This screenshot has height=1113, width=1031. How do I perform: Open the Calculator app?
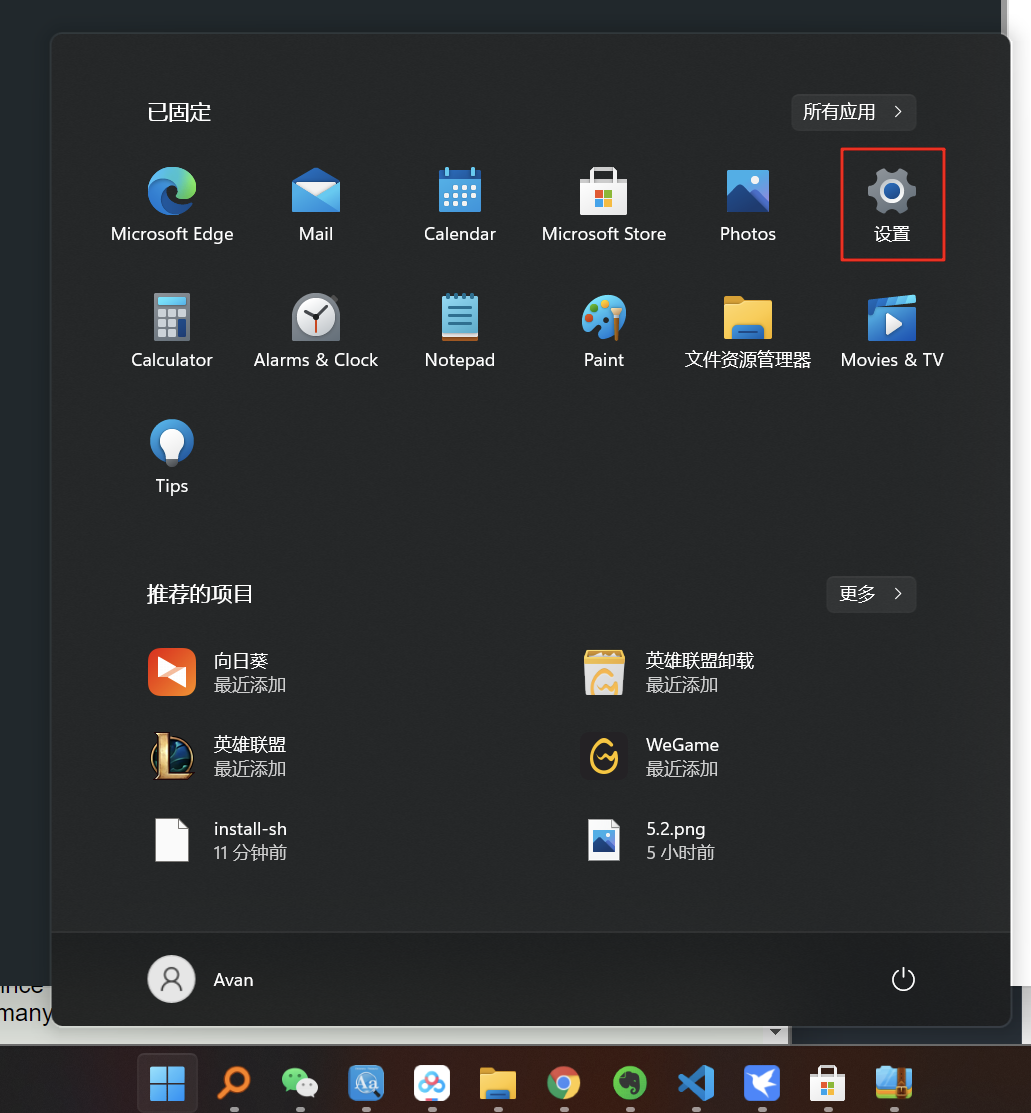click(x=172, y=331)
